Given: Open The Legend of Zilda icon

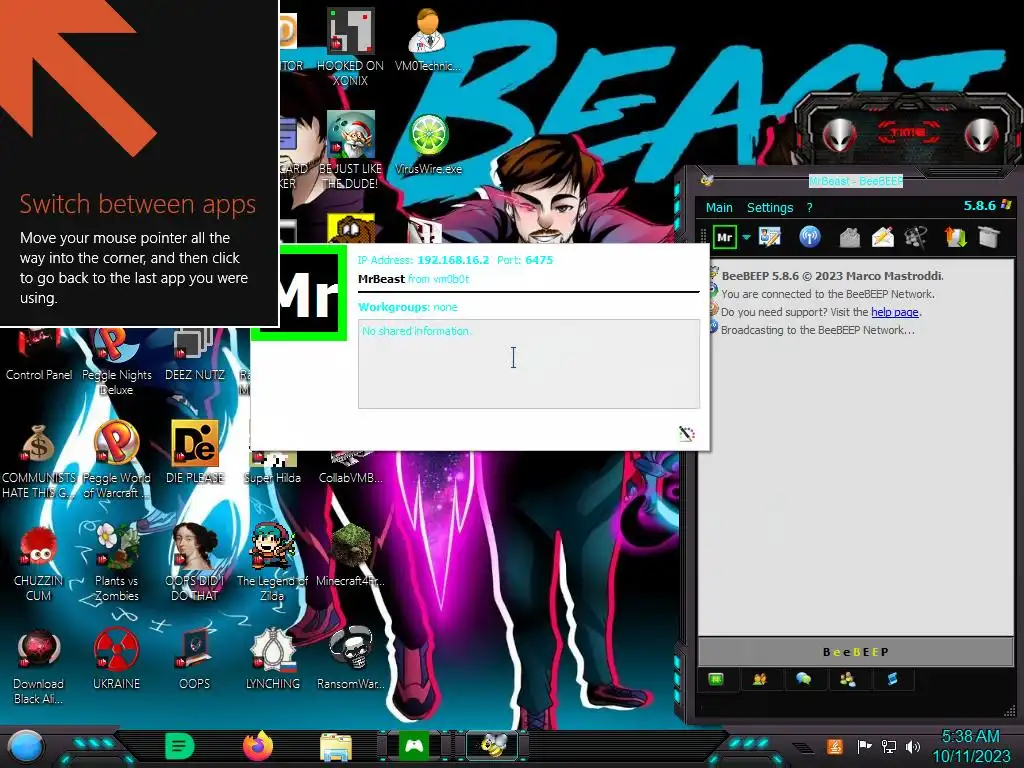Looking at the screenshot, I should 272,563.
